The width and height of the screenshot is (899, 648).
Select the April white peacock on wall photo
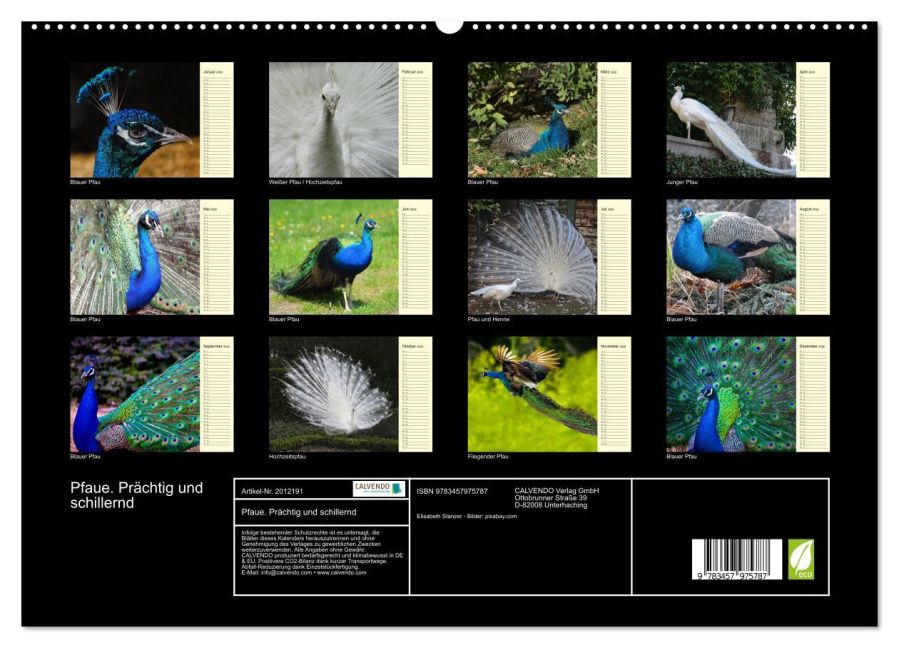click(731, 120)
